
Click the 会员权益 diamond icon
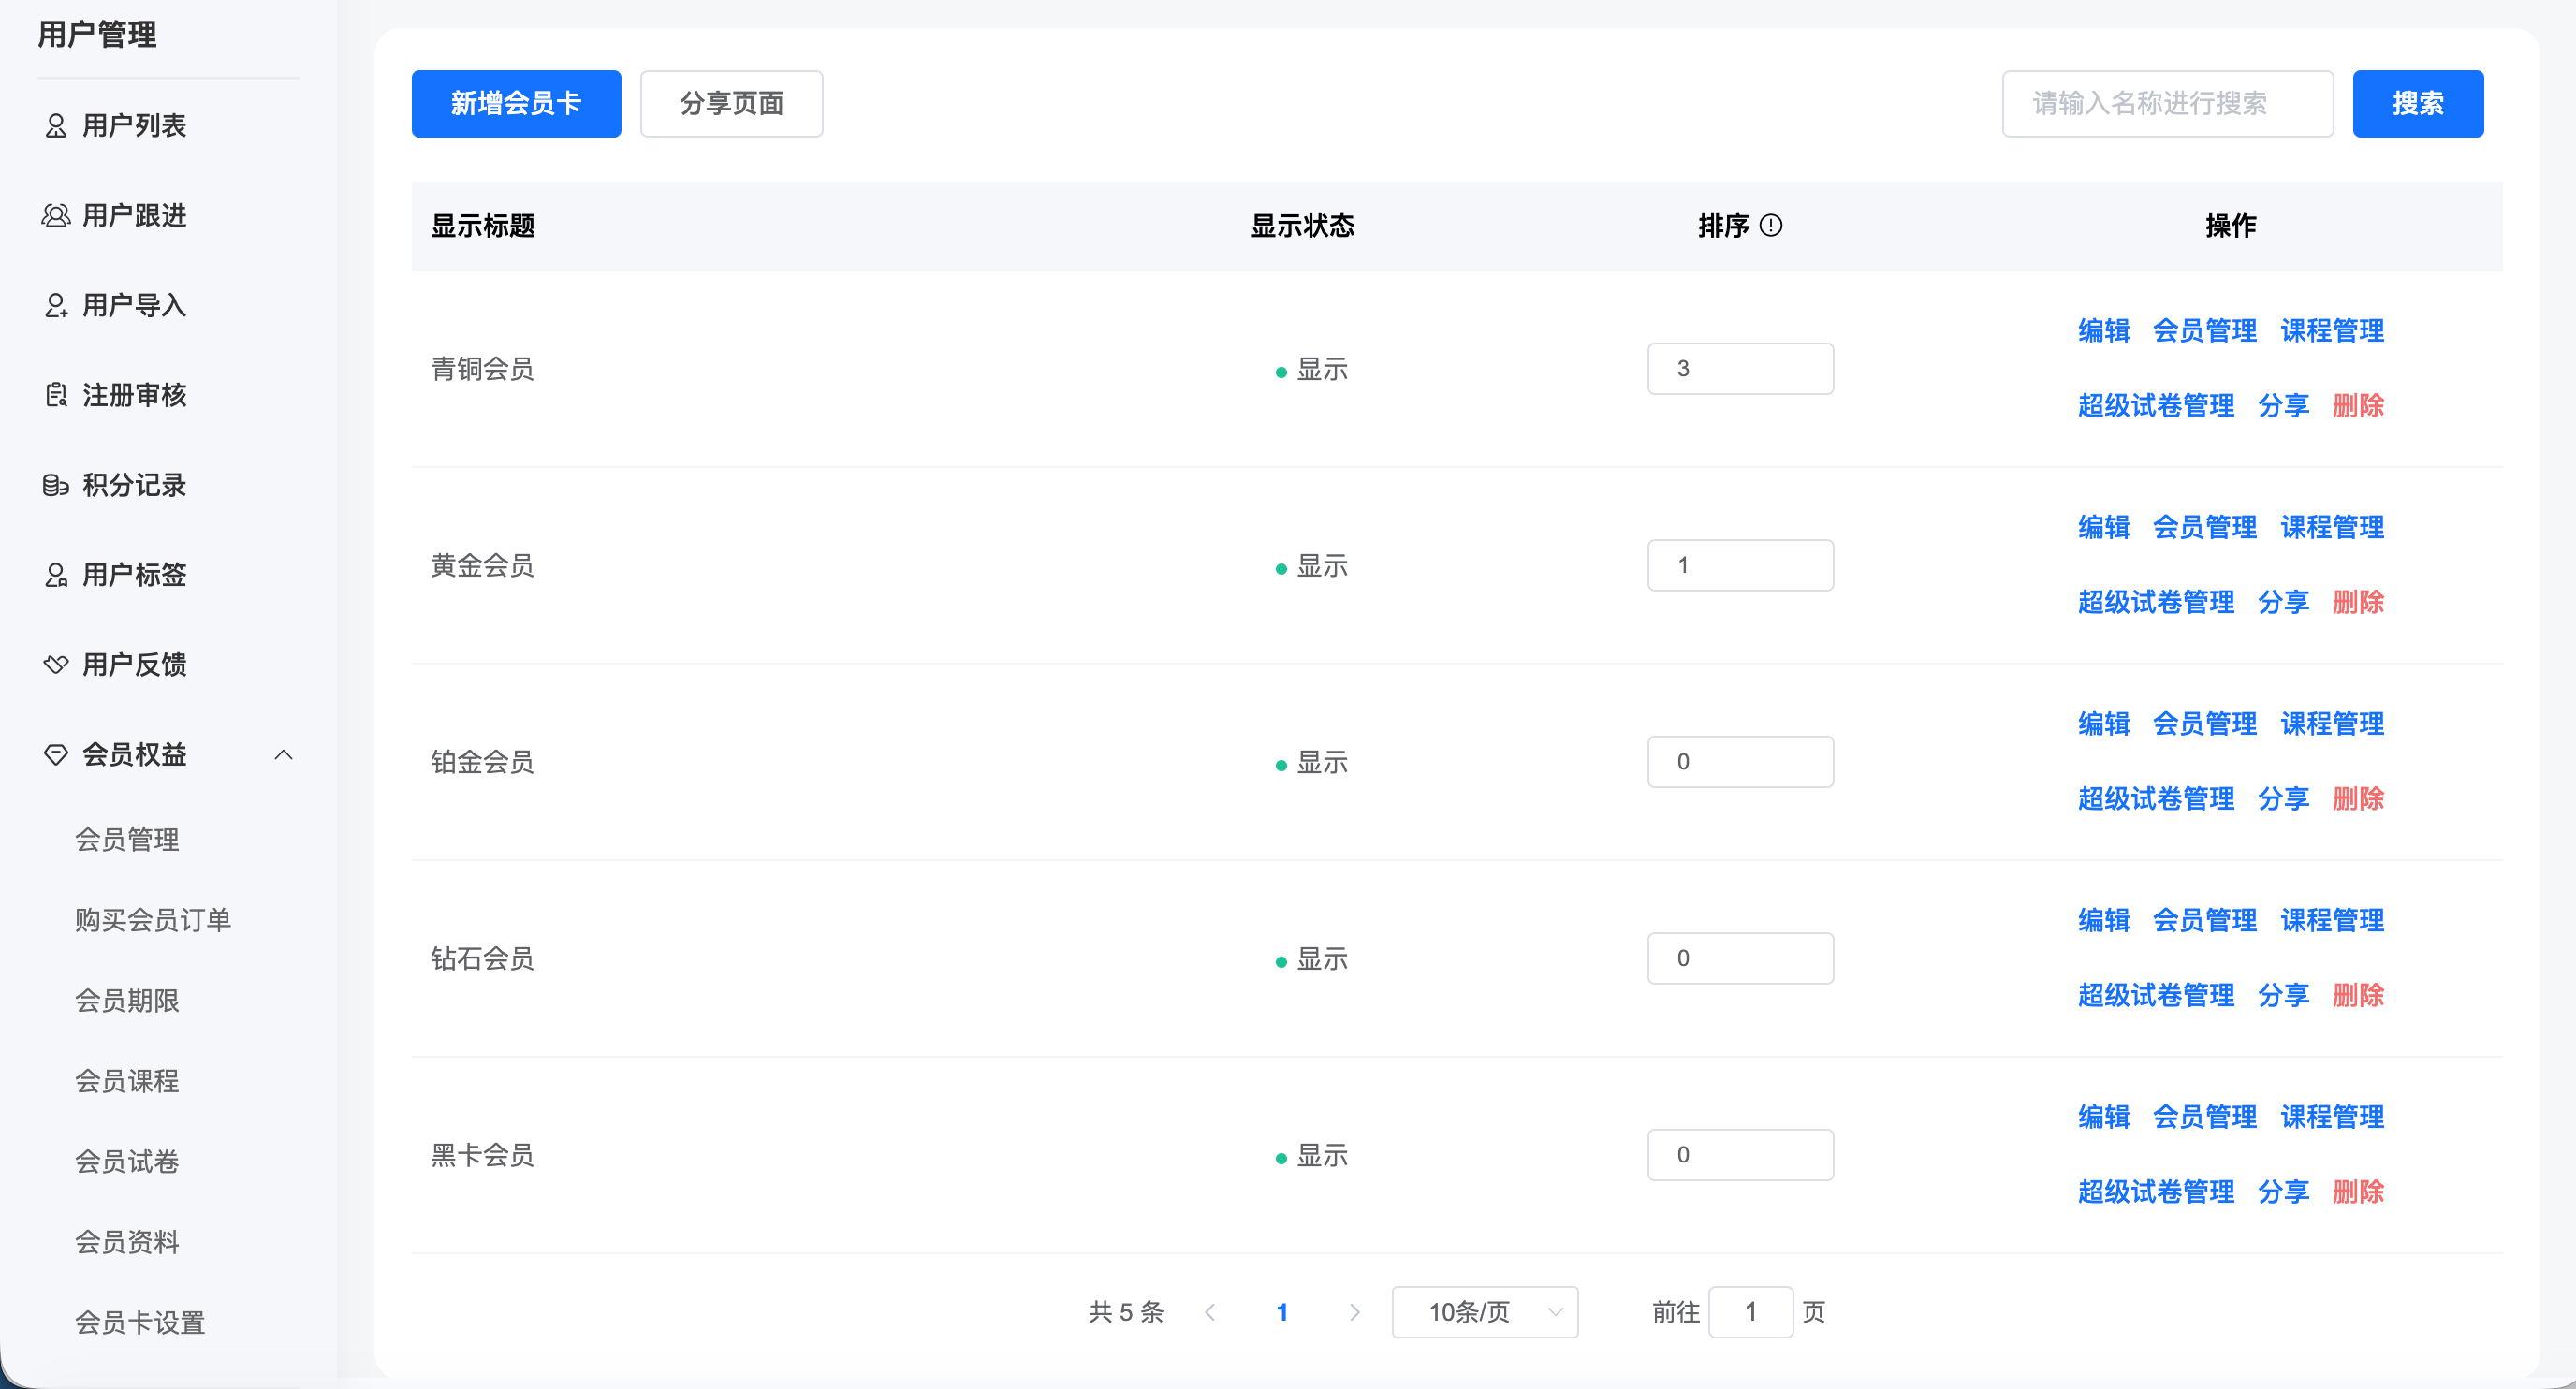pyautogui.click(x=56, y=755)
